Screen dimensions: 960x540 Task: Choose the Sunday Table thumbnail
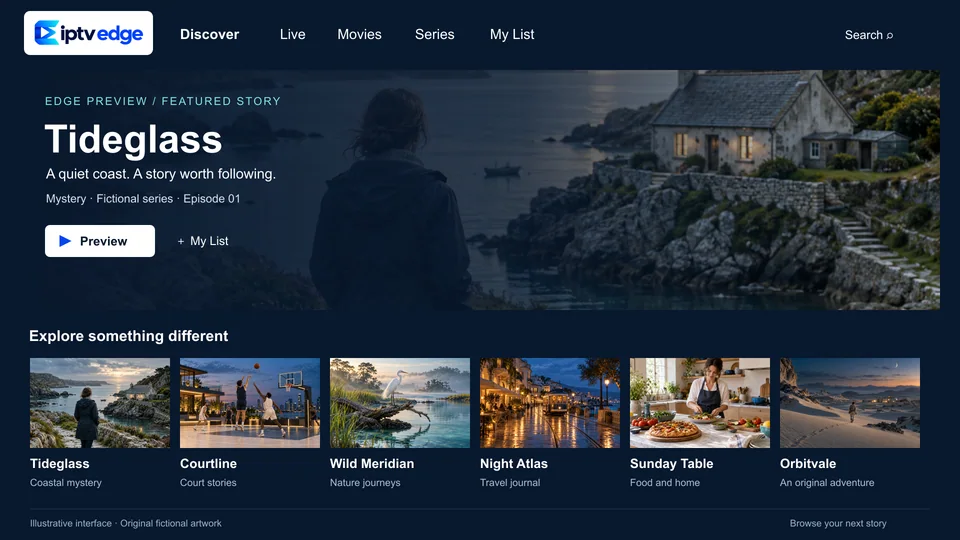pos(700,403)
